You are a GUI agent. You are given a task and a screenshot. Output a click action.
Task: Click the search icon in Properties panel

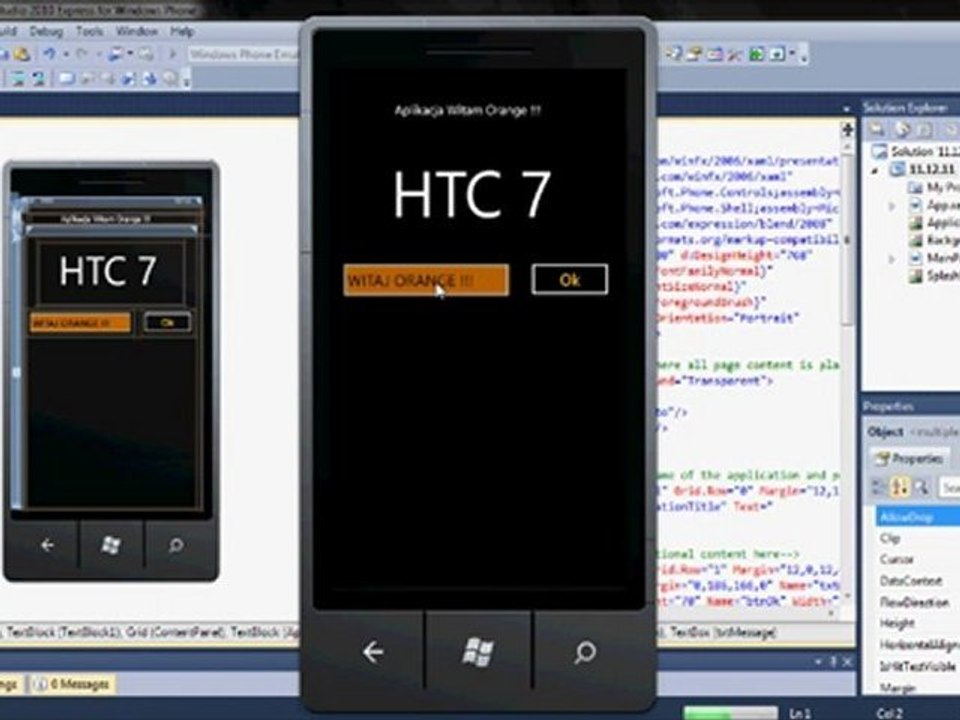[x=920, y=487]
